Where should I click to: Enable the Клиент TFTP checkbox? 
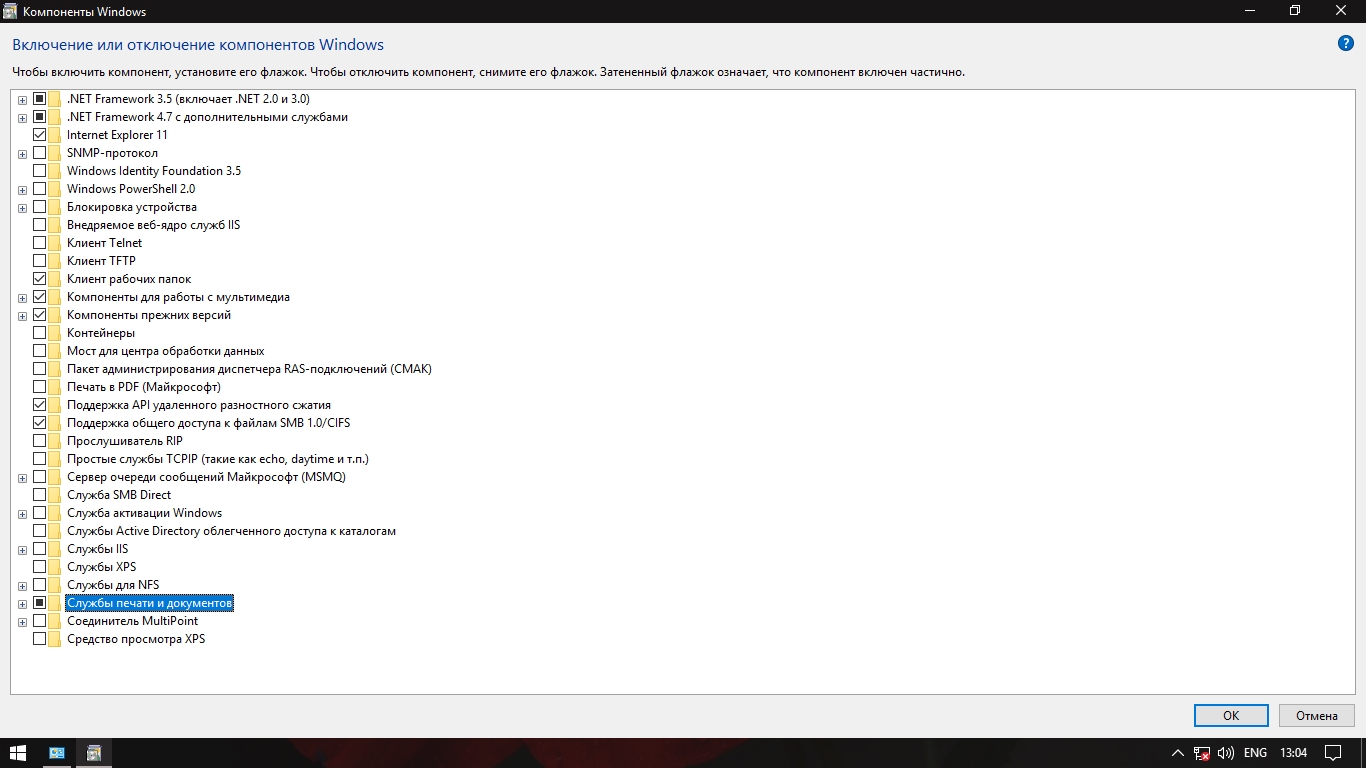point(40,261)
